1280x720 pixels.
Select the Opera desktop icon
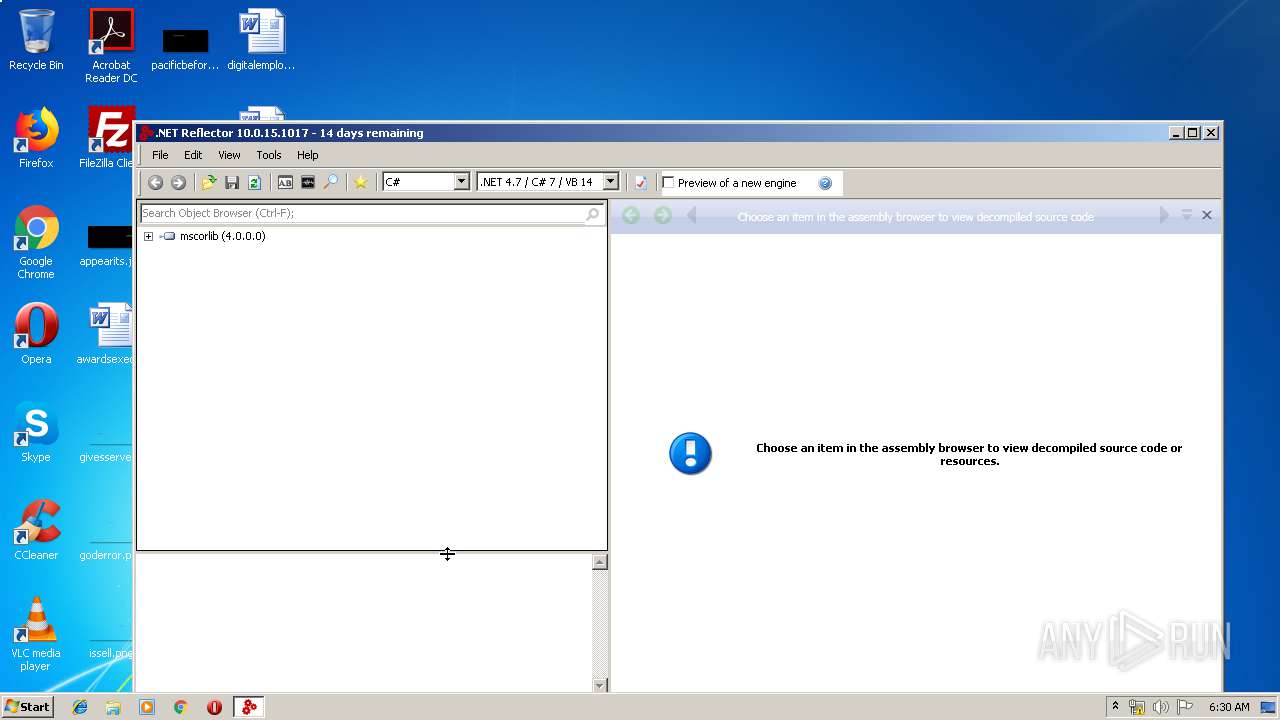click(36, 334)
